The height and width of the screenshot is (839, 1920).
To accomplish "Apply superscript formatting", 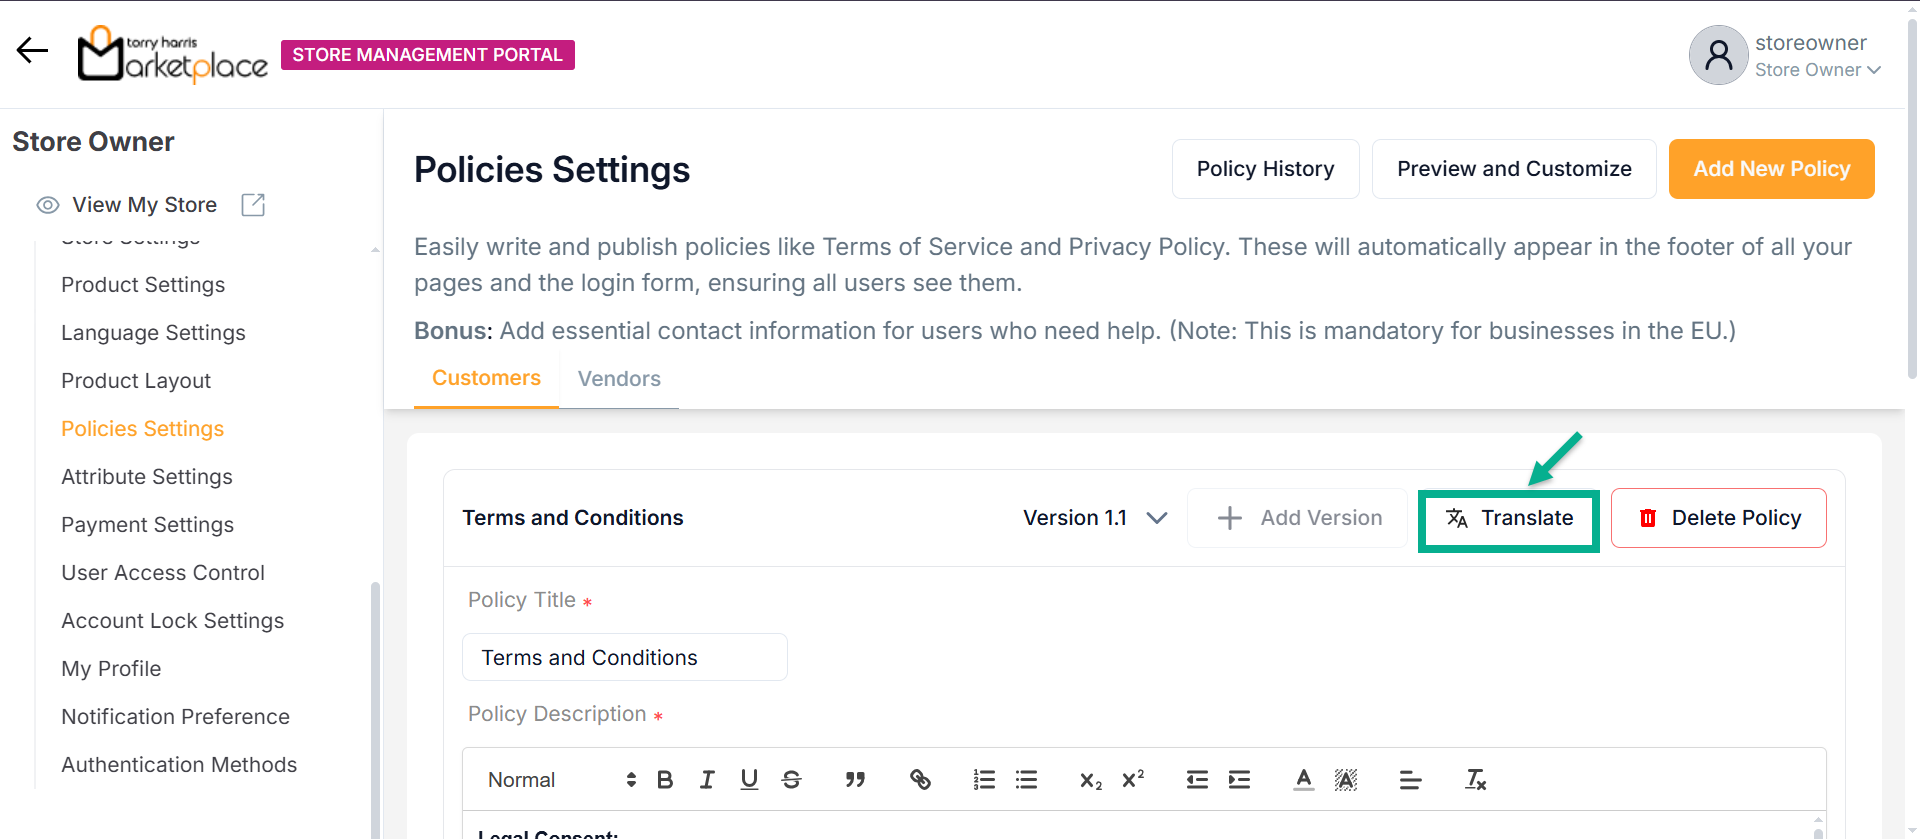I will click(x=1133, y=780).
